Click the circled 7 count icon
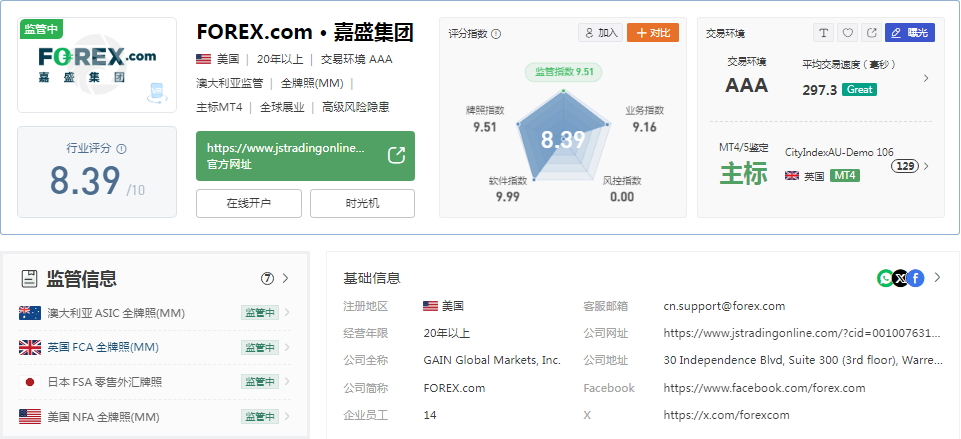Screen dimensions: 961x439 (267, 278)
